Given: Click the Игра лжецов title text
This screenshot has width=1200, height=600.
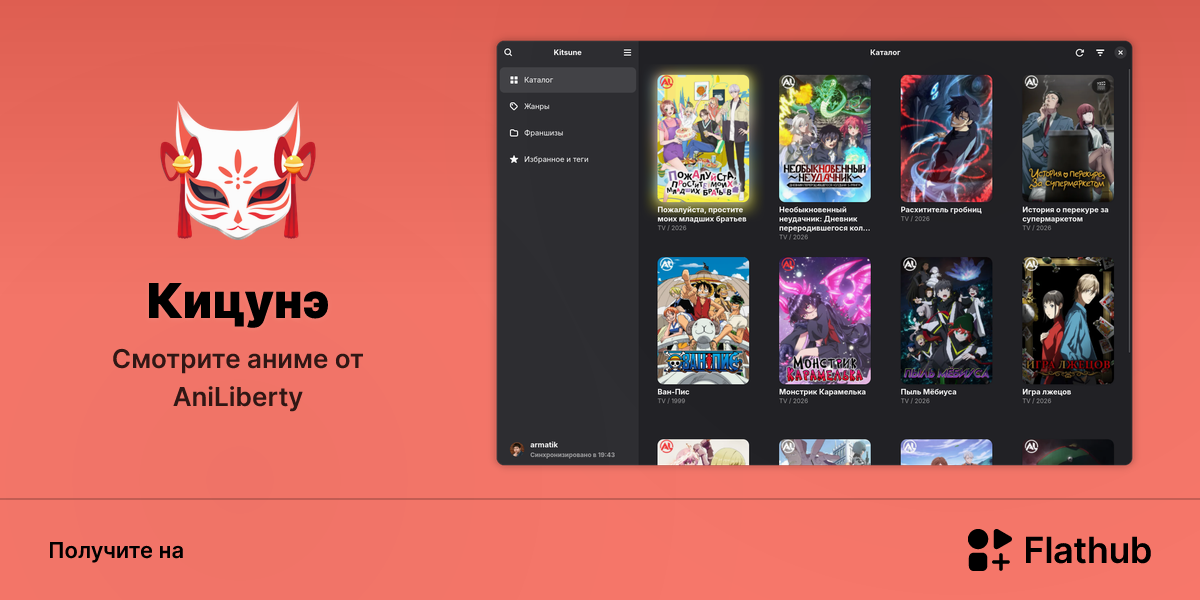Looking at the screenshot, I should (1047, 392).
